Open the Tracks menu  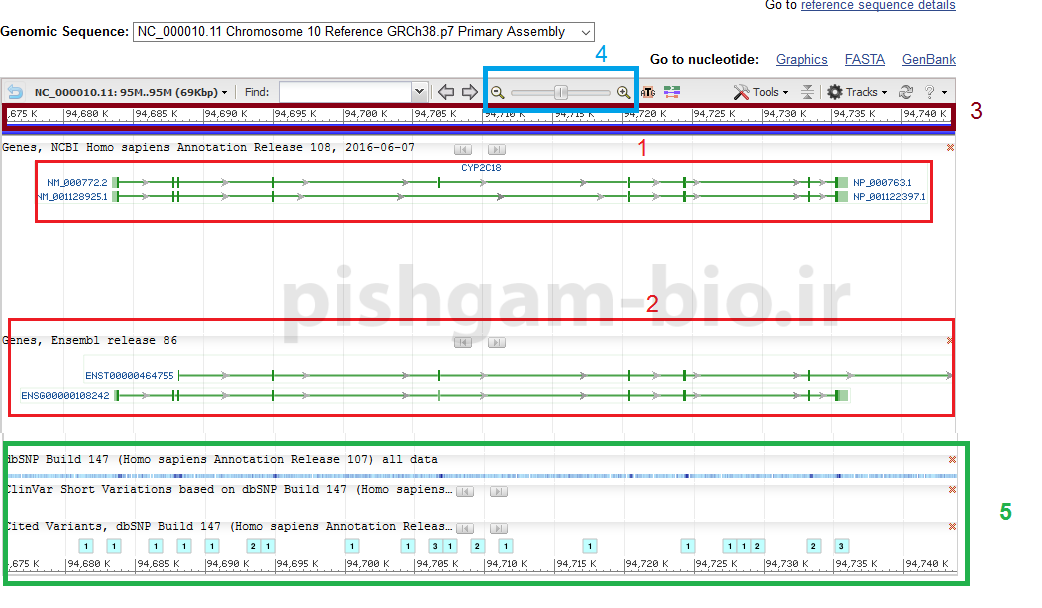(857, 92)
